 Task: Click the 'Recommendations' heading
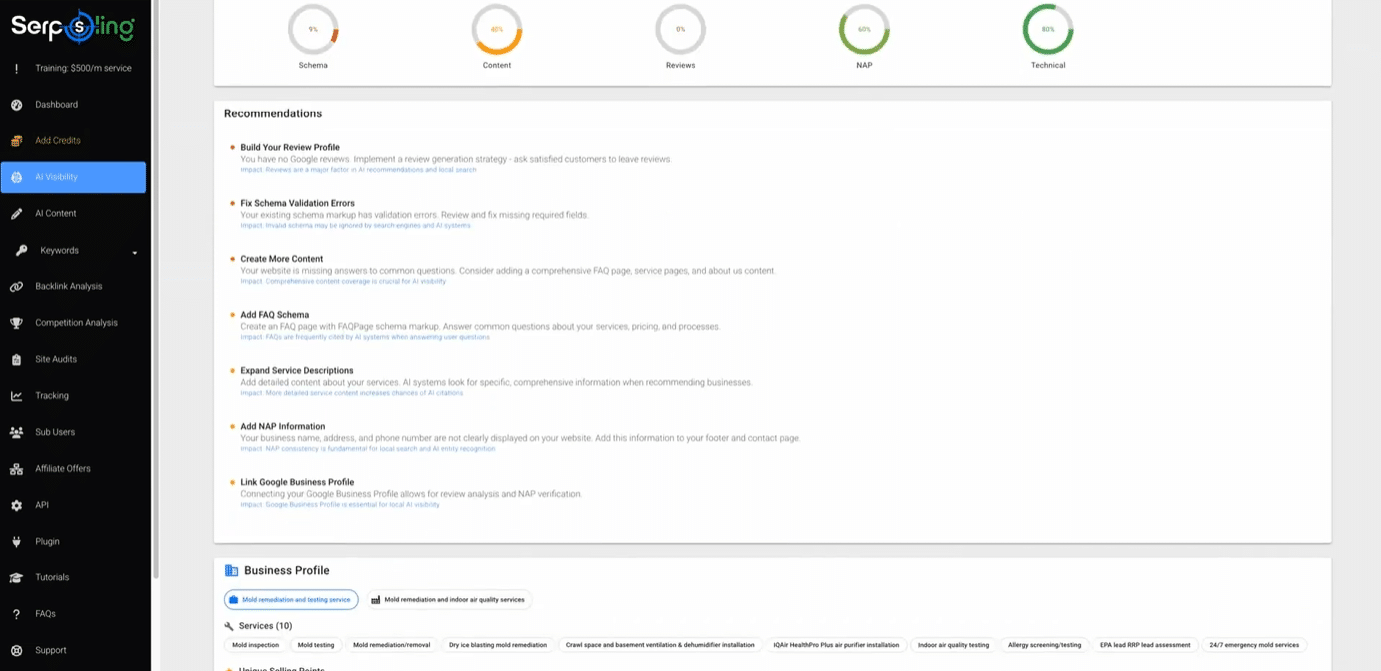pyautogui.click(x=273, y=113)
